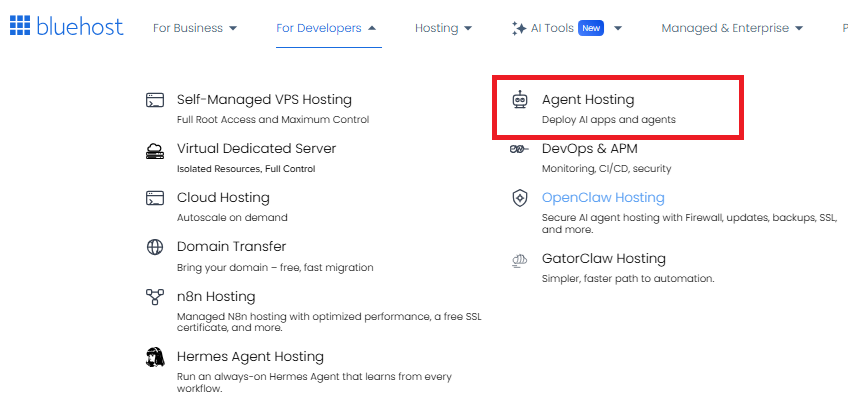Viewport: 848px width, 409px height.
Task: Open Self-Managed VPS Hosting link
Action: click(x=264, y=100)
